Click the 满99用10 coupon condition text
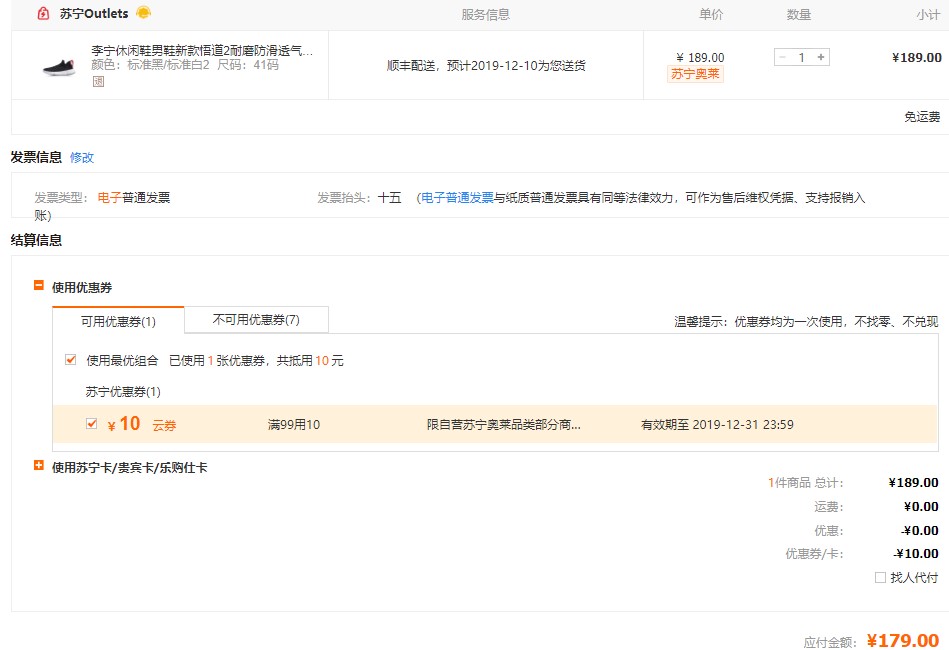 [x=294, y=425]
